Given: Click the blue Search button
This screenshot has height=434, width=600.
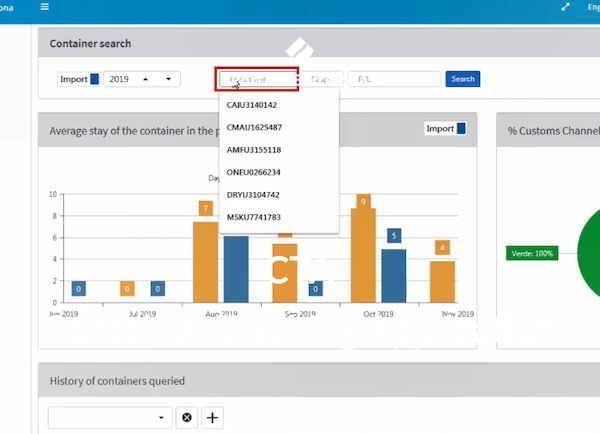Looking at the screenshot, I should click(x=462, y=79).
